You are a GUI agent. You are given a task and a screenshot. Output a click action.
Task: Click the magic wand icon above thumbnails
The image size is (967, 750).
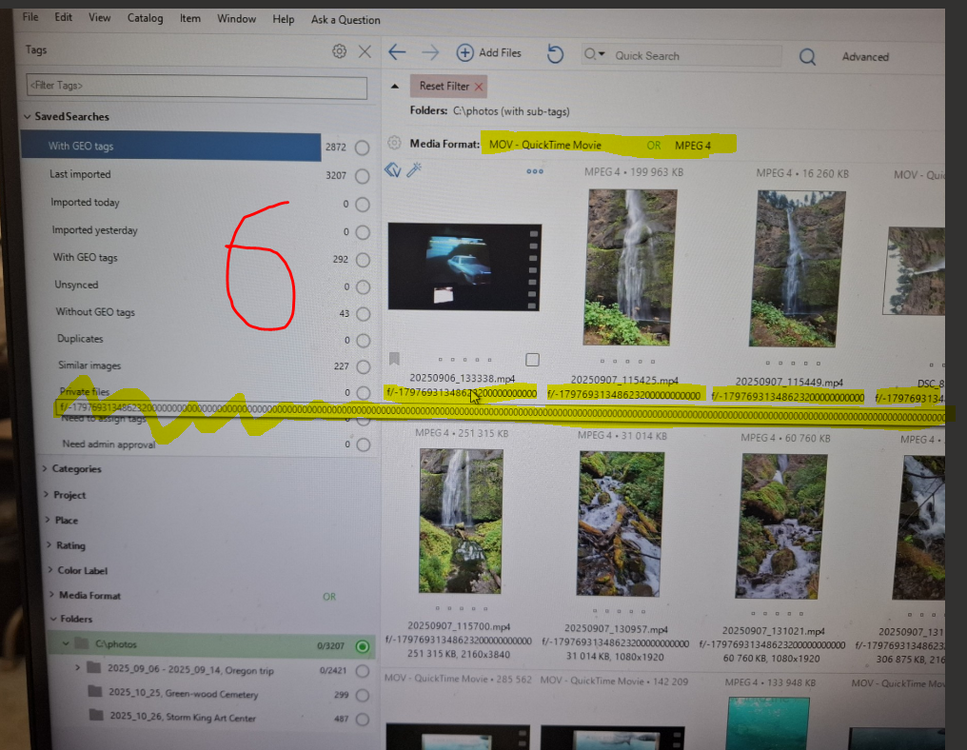(413, 171)
